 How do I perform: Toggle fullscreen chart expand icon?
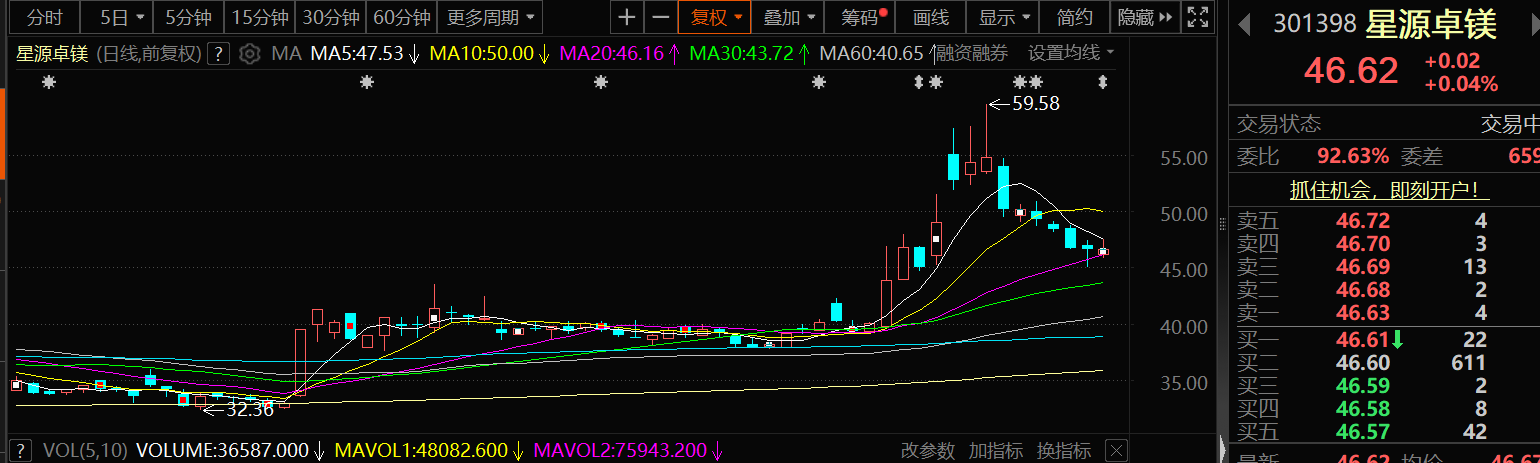click(x=1196, y=17)
